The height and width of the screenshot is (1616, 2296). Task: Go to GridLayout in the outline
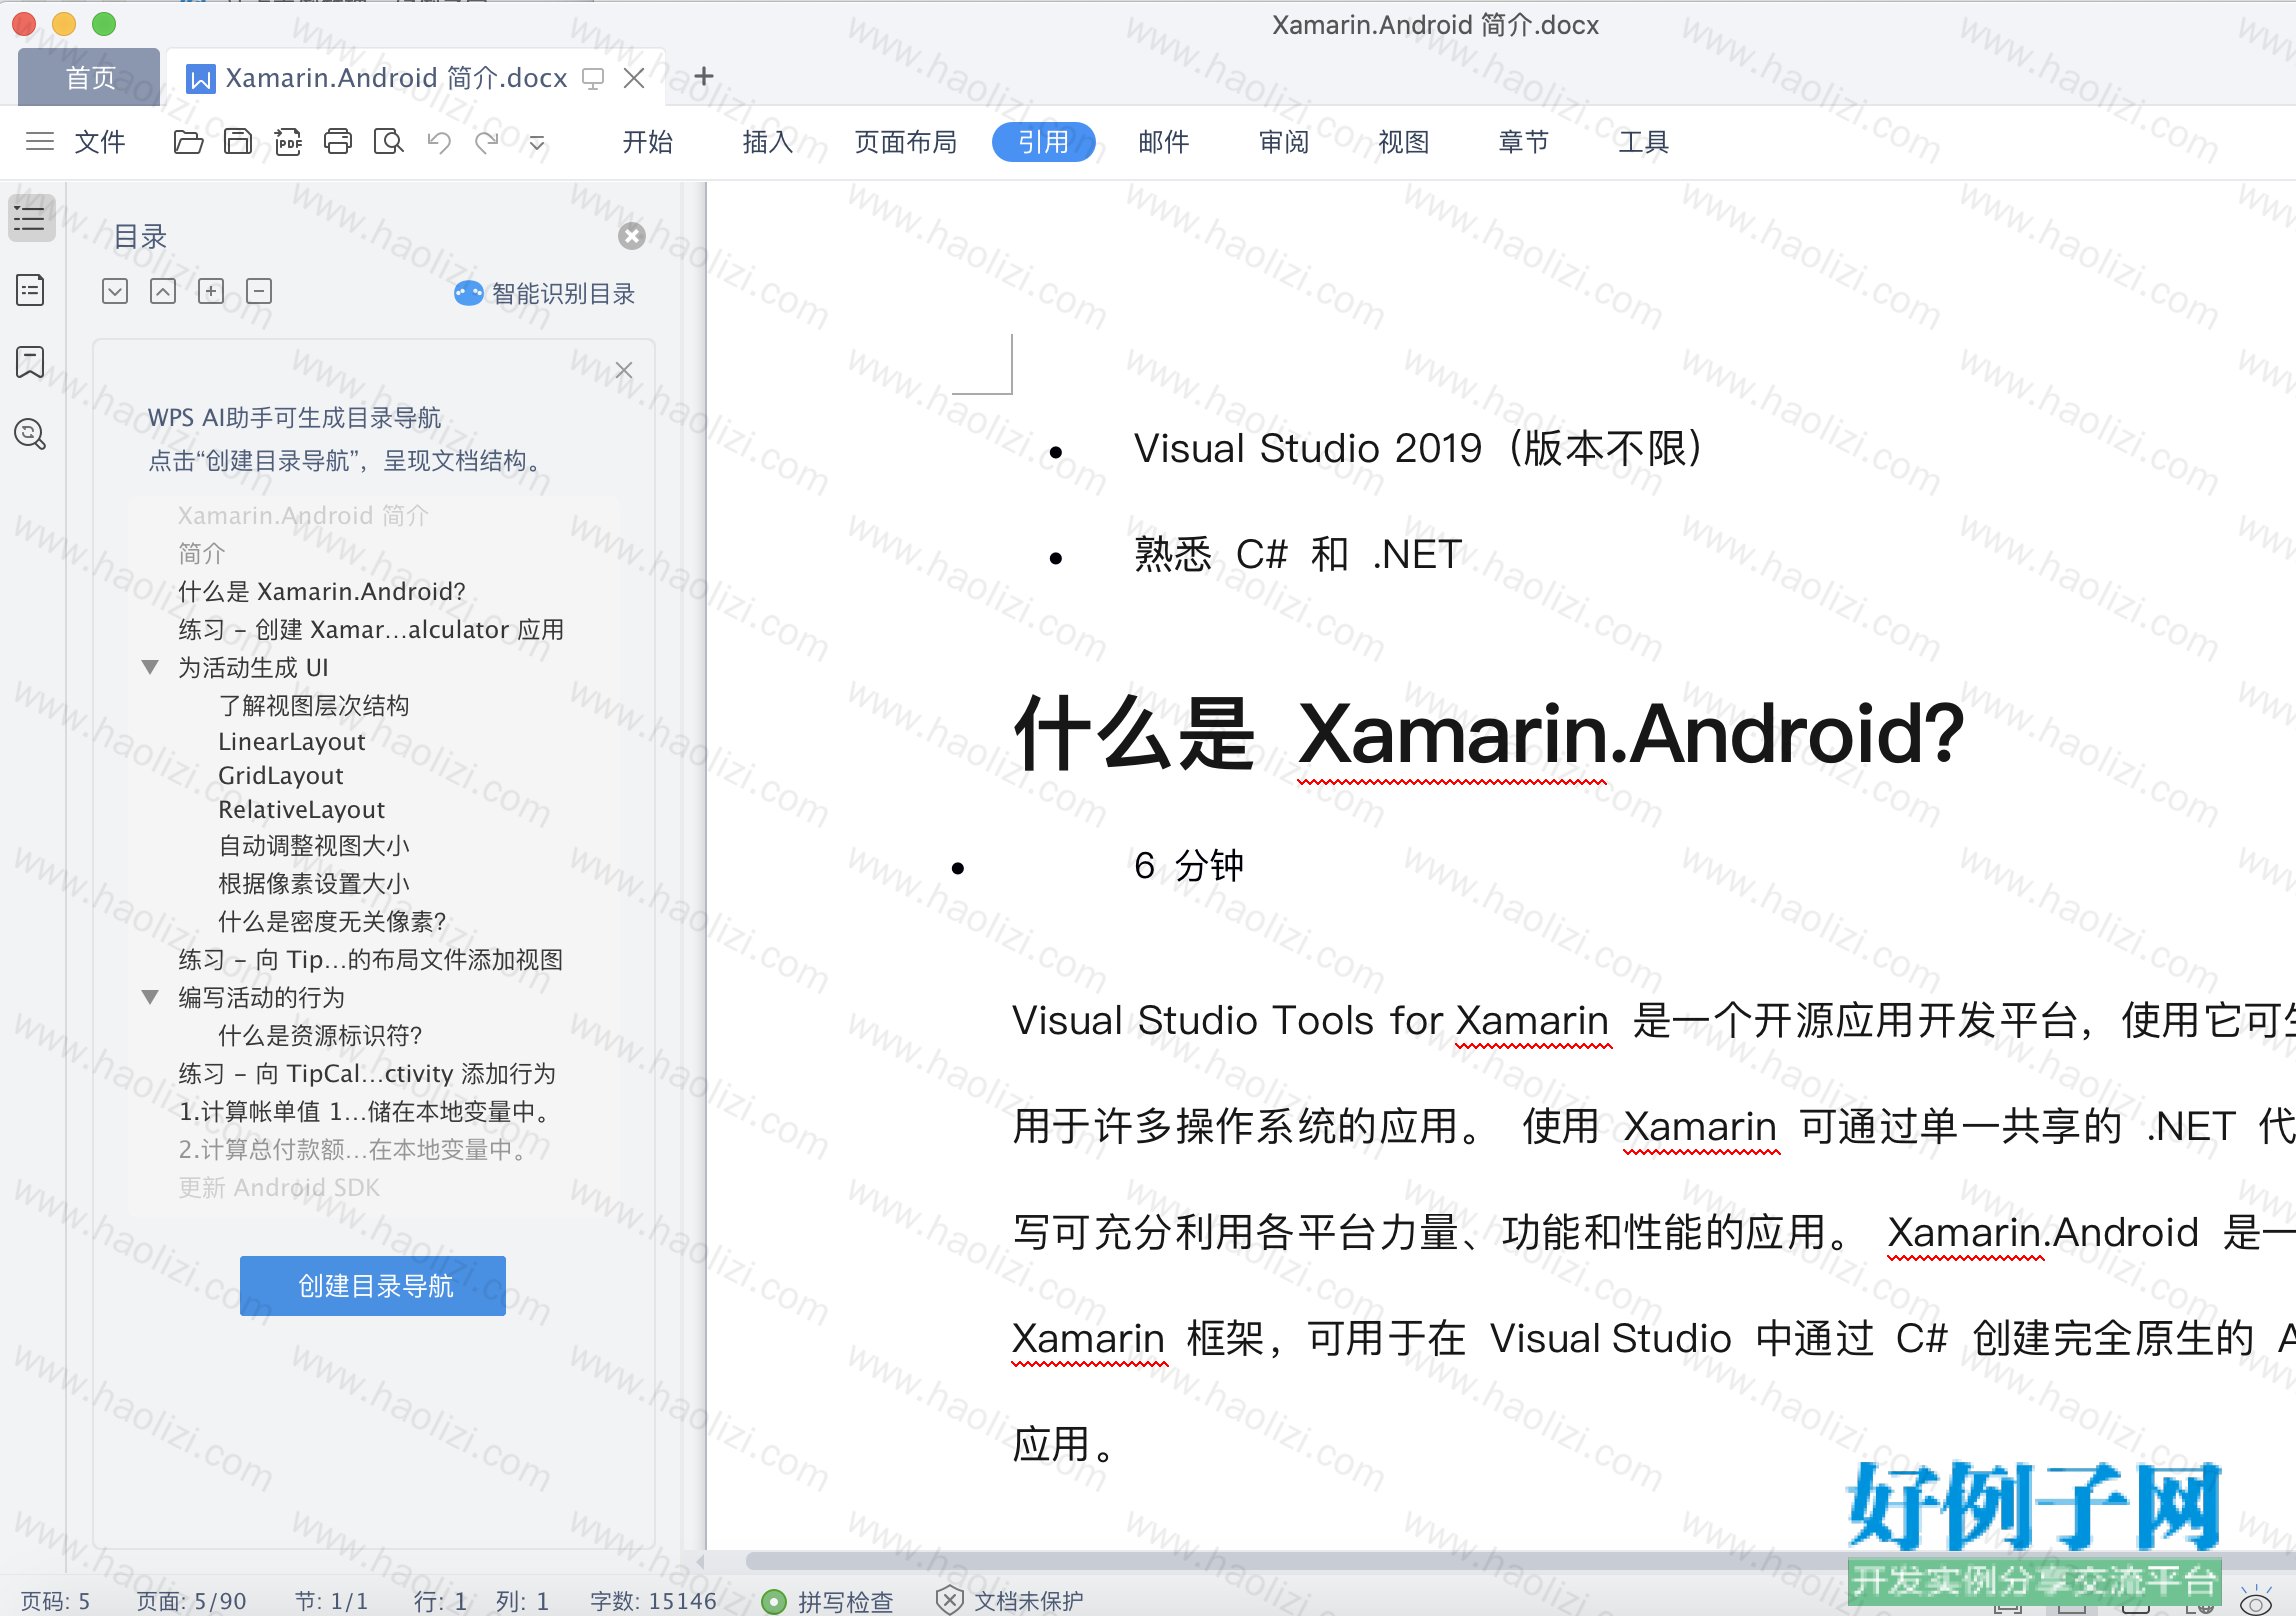coord(281,776)
